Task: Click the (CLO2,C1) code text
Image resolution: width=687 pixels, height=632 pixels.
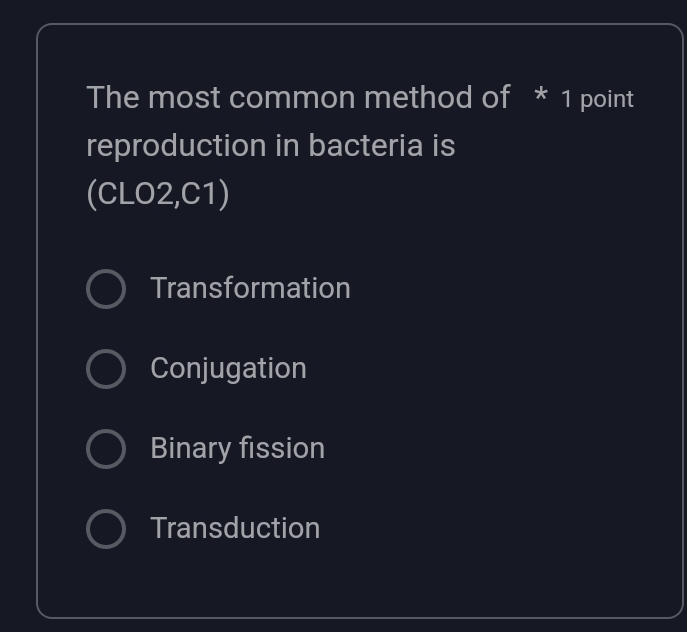Action: pos(158,194)
